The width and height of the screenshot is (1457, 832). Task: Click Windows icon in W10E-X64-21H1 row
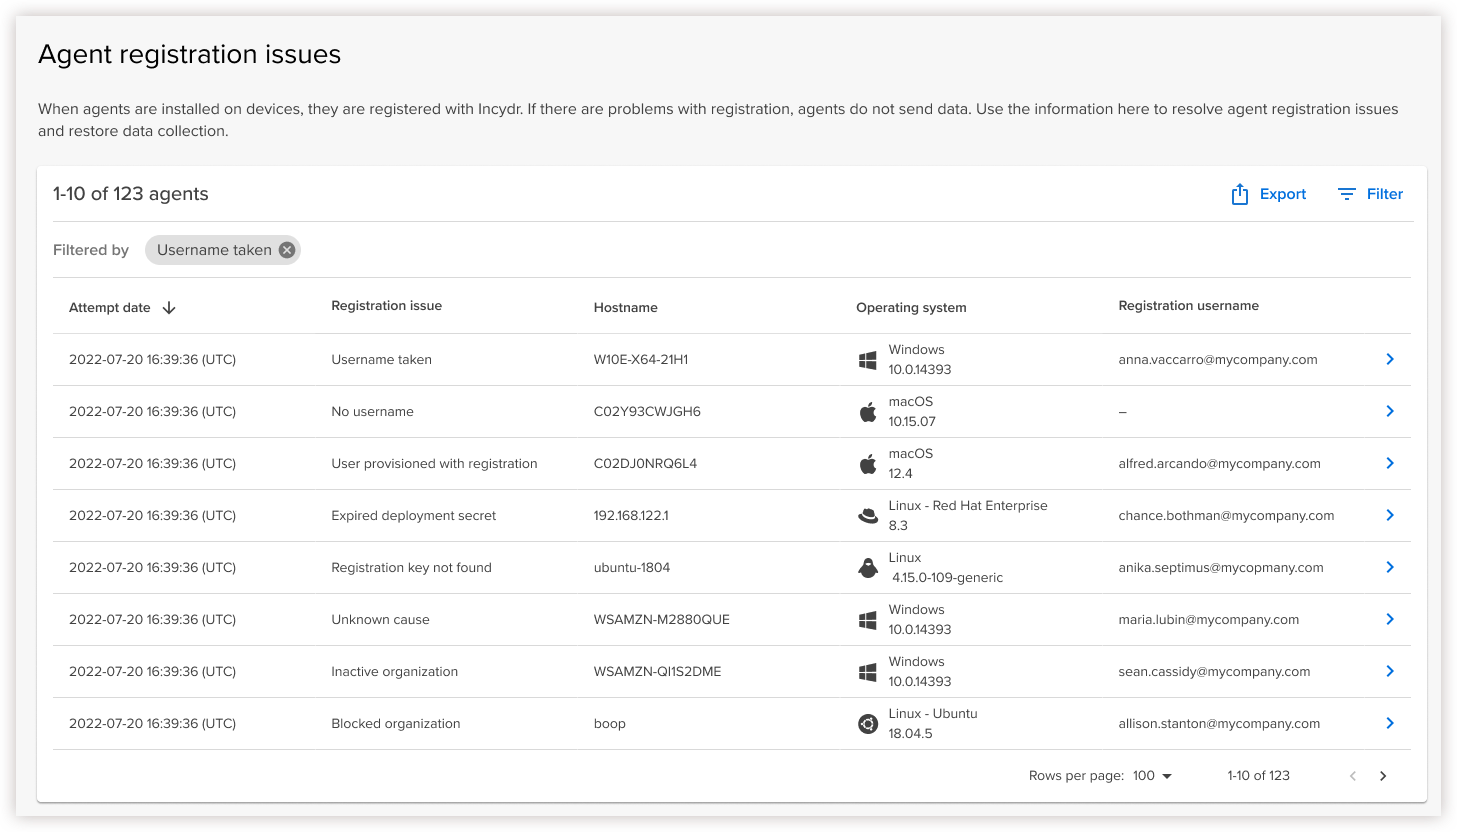click(868, 360)
